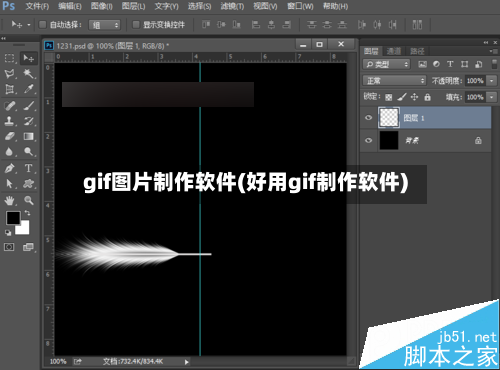This screenshot has width=500, height=370.
Task: Filter layers by adjustment layer icon
Action: [436, 64]
